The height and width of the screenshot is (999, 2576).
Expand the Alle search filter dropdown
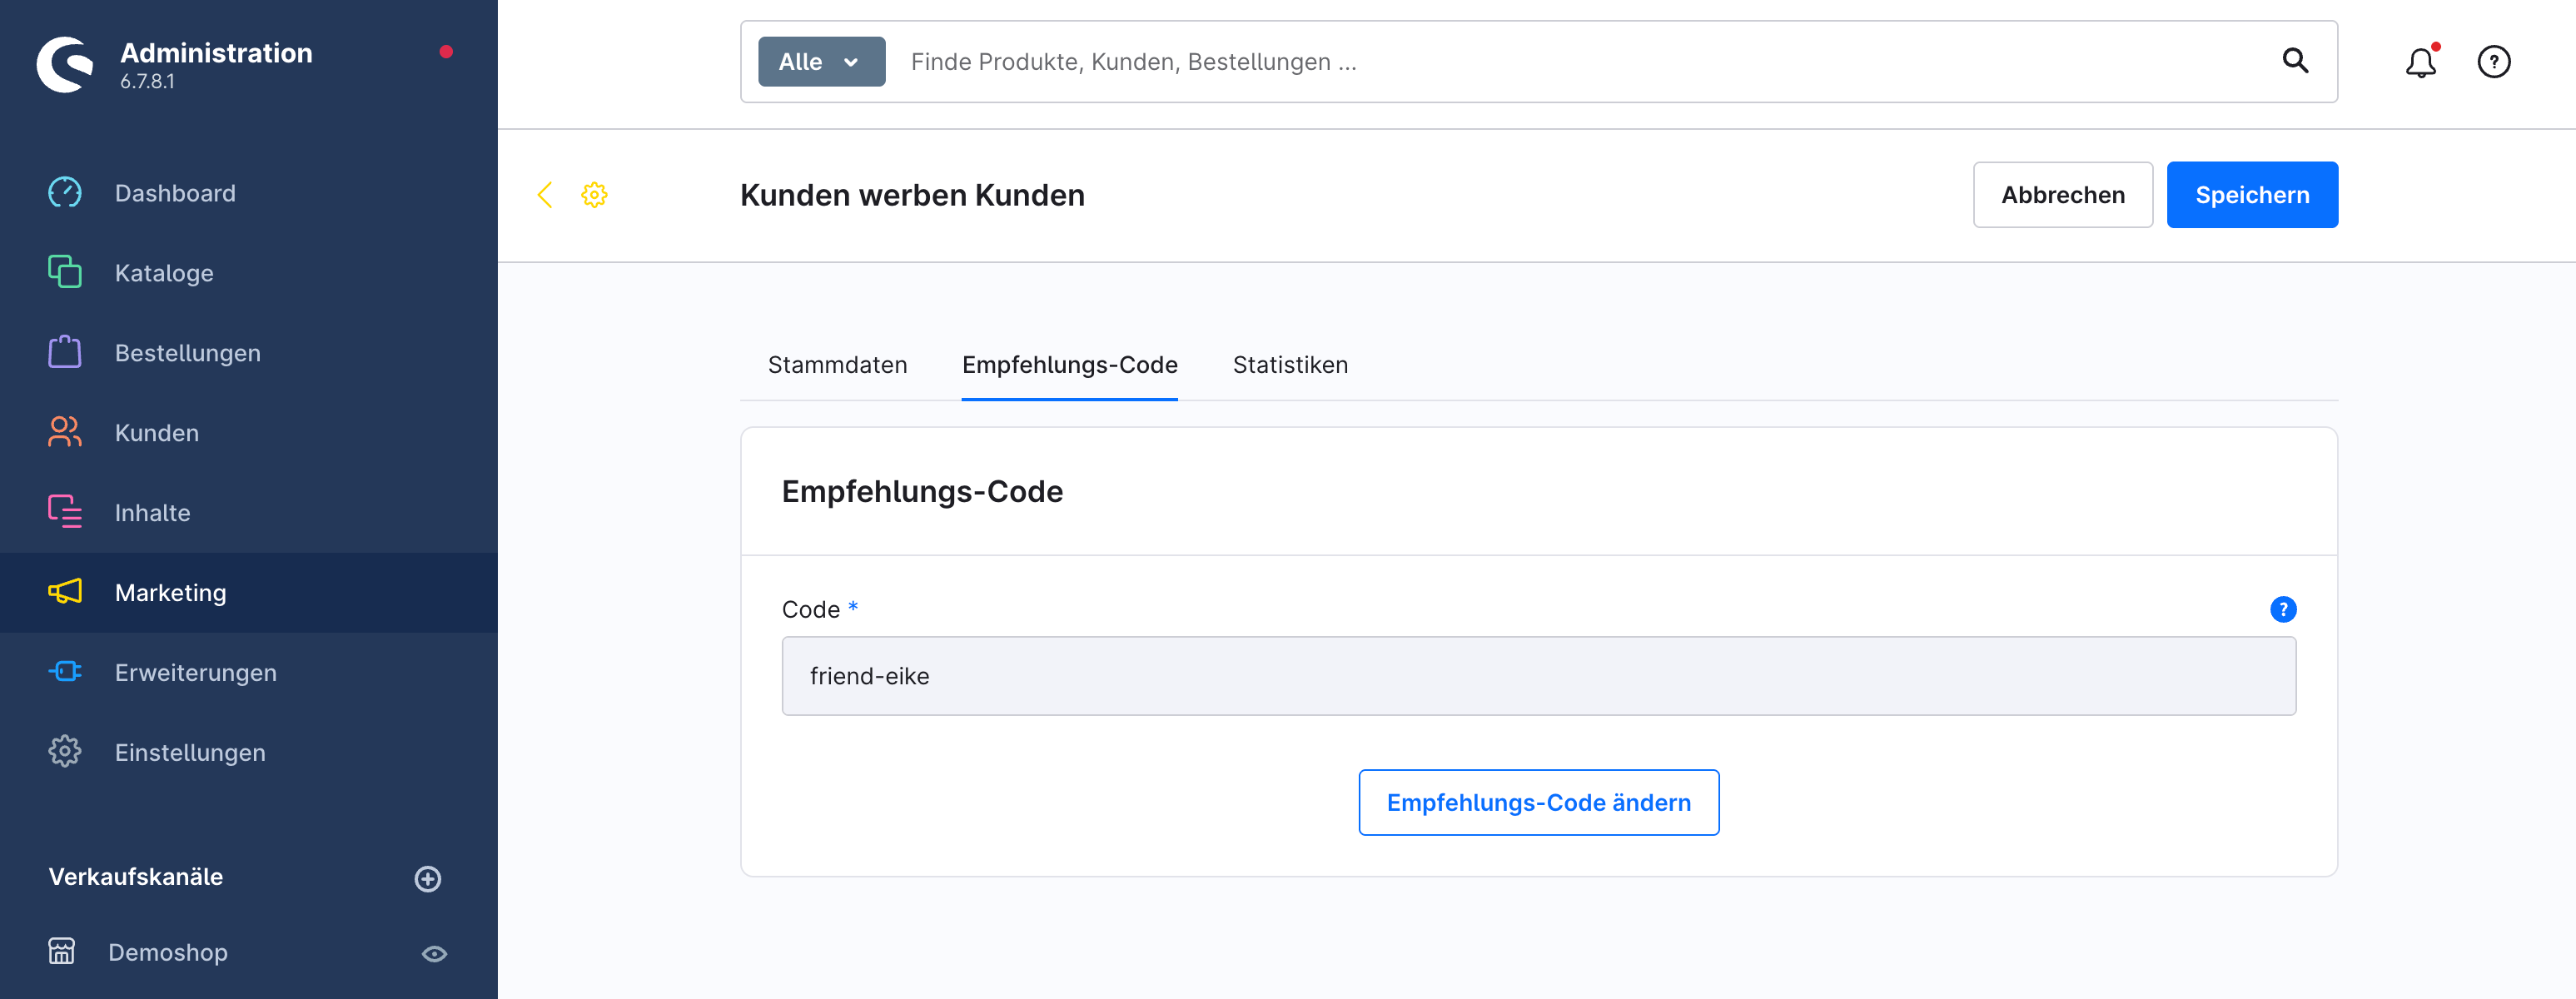tap(821, 62)
